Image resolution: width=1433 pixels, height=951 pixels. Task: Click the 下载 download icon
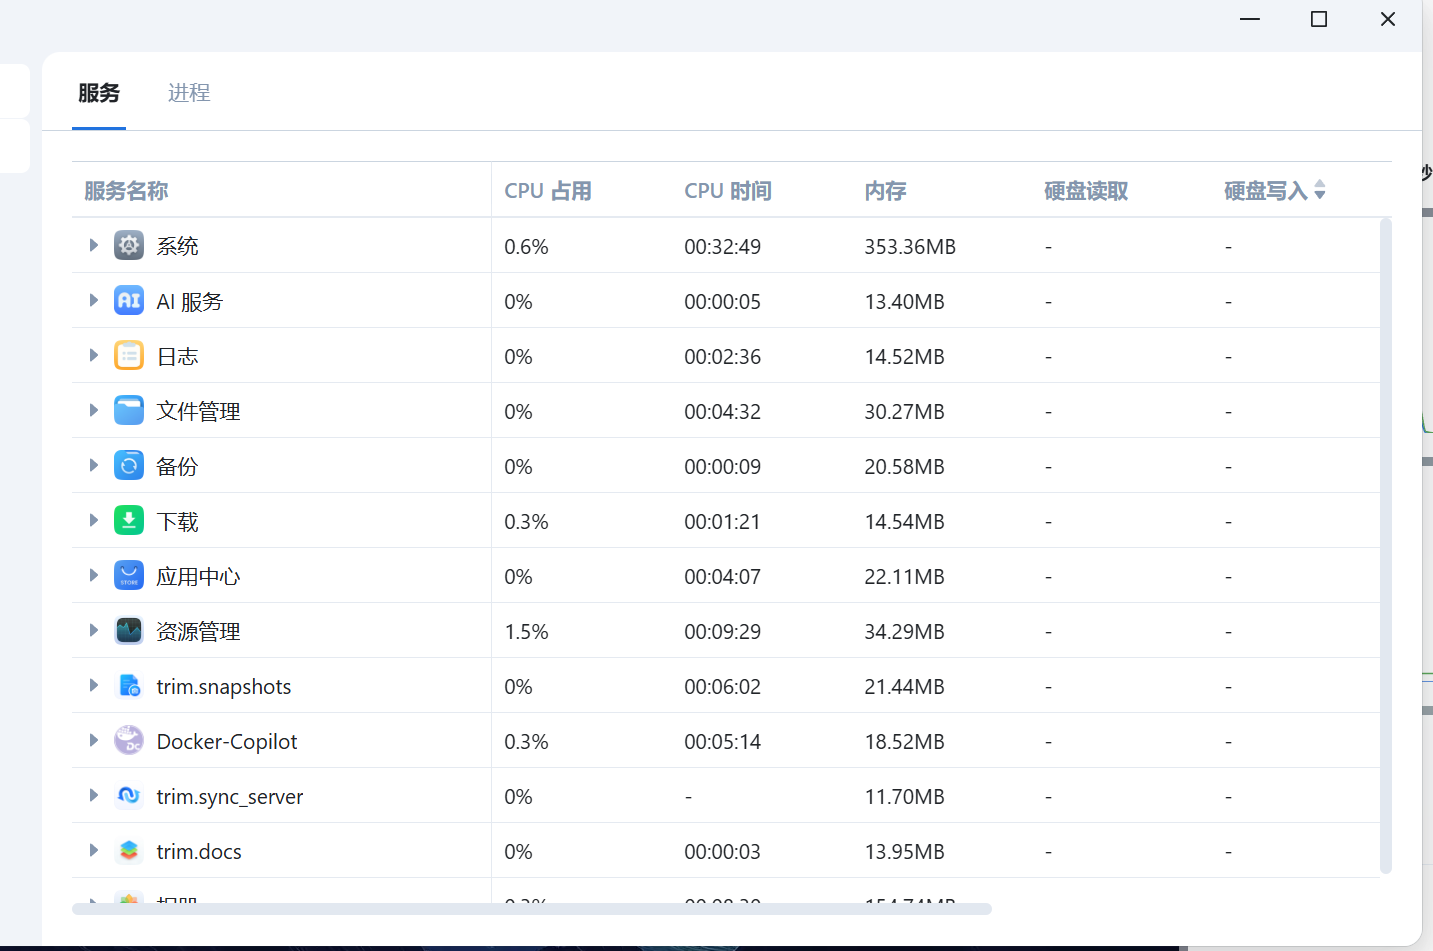coord(129,520)
